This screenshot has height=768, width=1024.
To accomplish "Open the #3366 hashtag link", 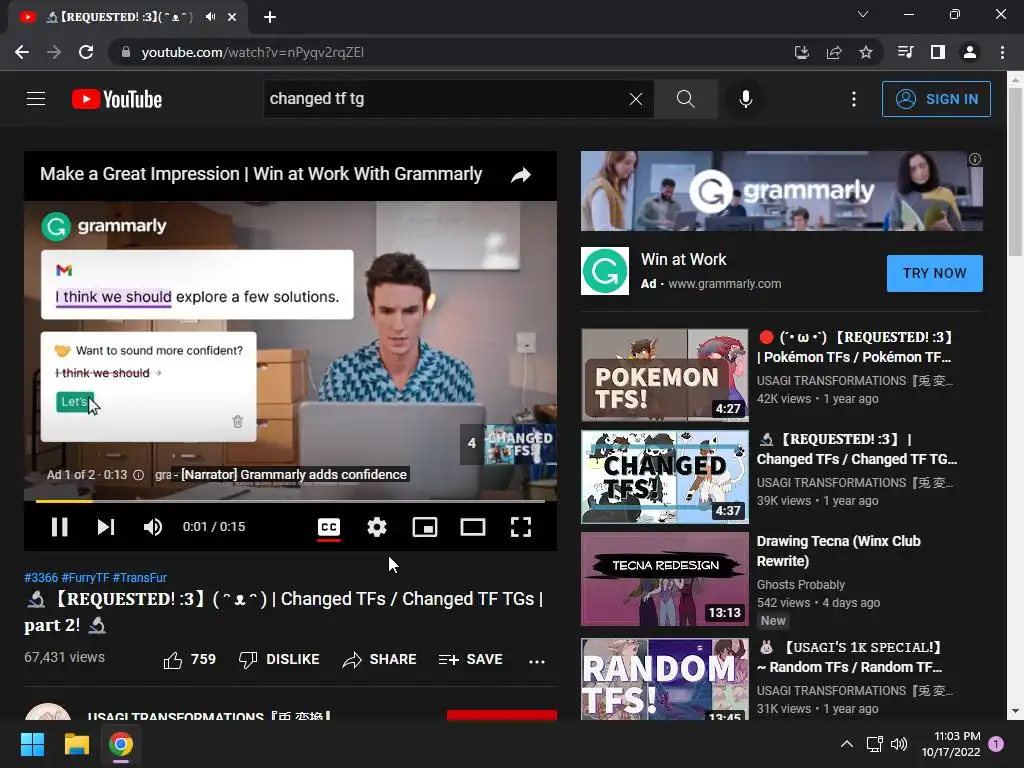I will pyautogui.click(x=40, y=577).
